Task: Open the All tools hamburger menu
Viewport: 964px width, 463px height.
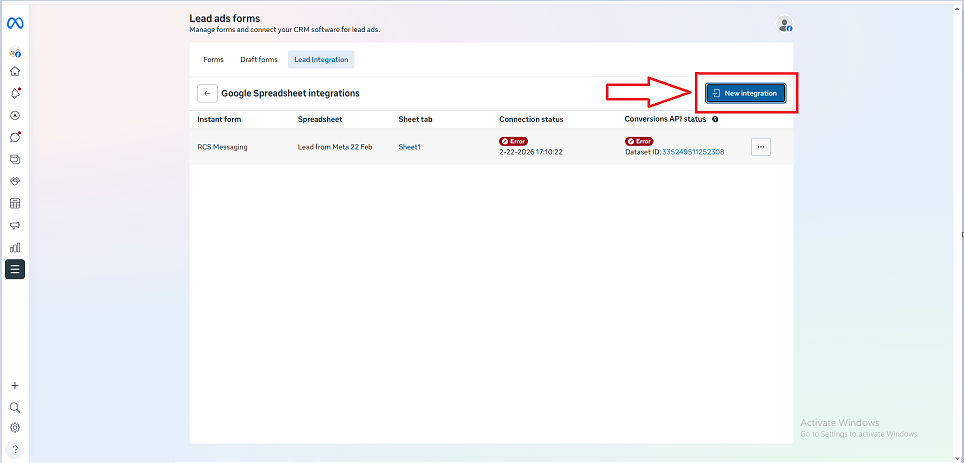Action: (x=15, y=269)
